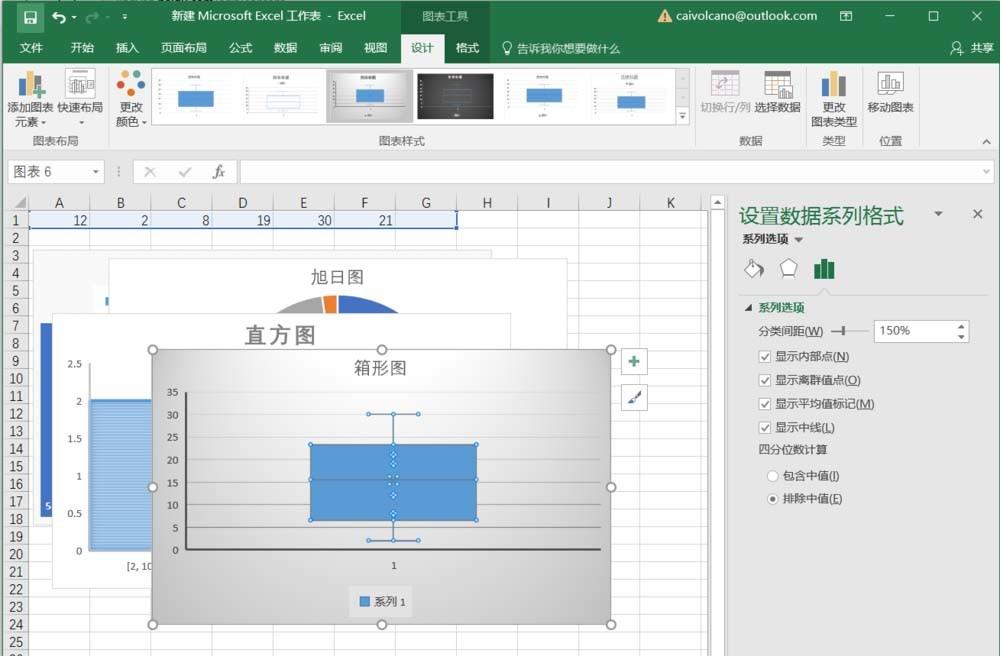The image size is (1000, 656).
Task: Uncheck 显示中线 option
Action: coord(765,426)
